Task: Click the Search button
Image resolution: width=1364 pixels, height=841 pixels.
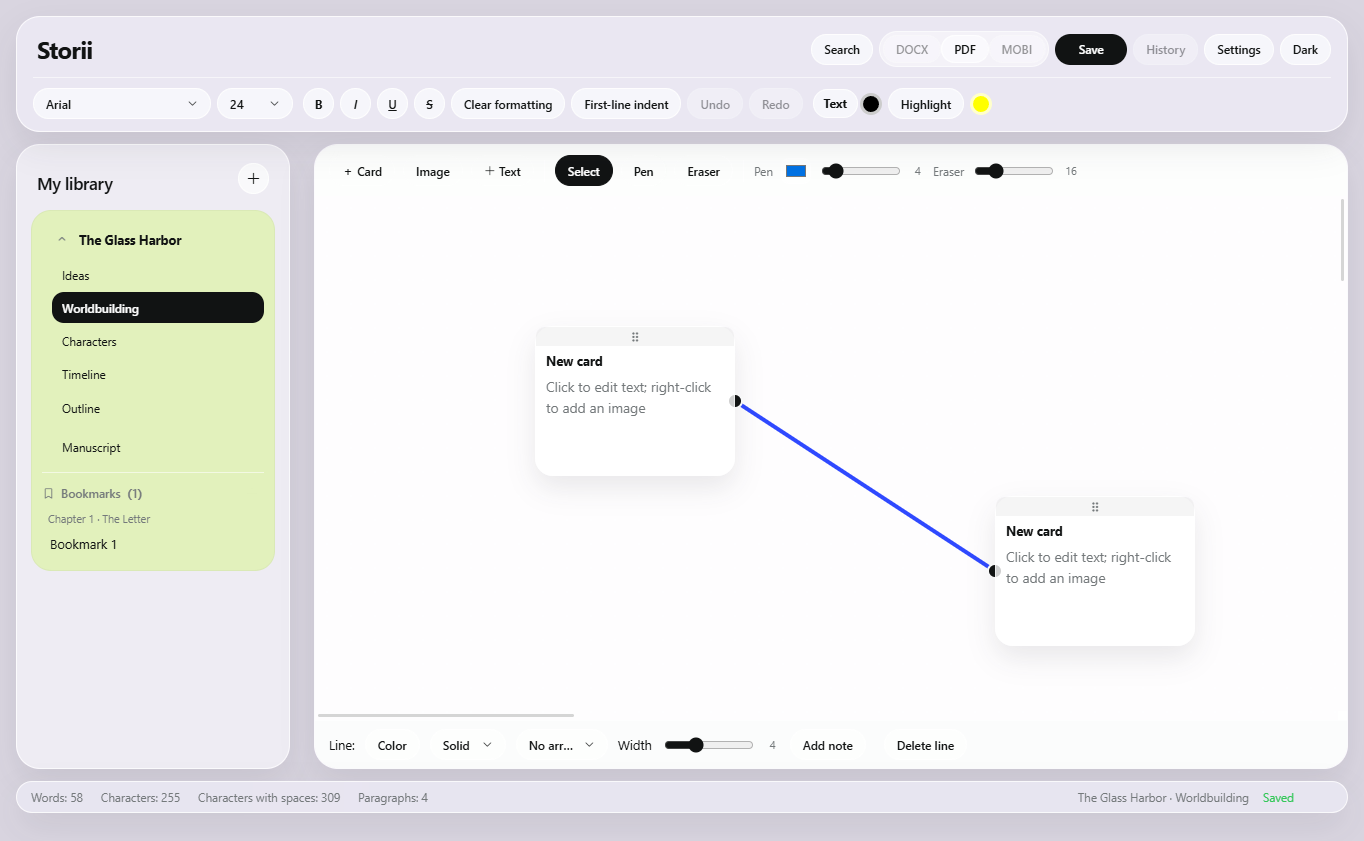Action: pyautogui.click(x=842, y=50)
